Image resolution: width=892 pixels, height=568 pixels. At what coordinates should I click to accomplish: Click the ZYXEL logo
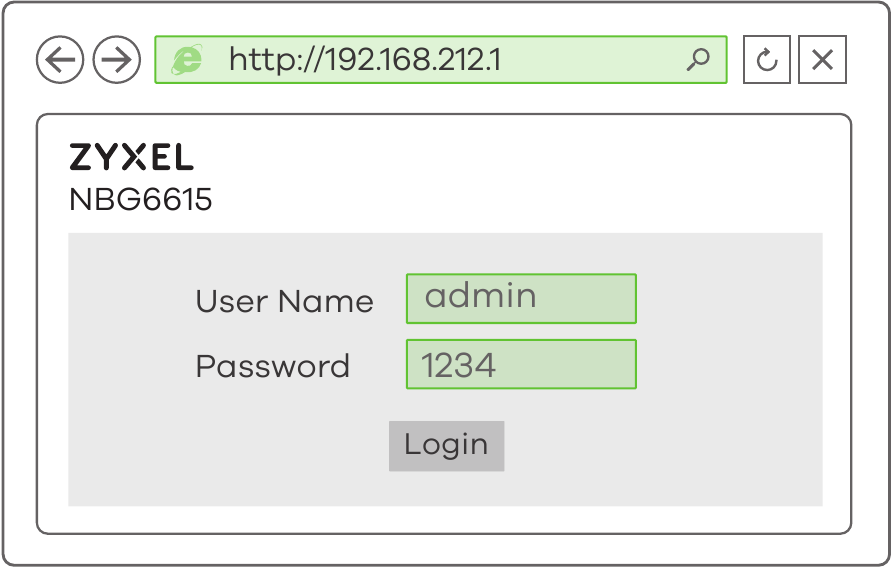coord(131,157)
